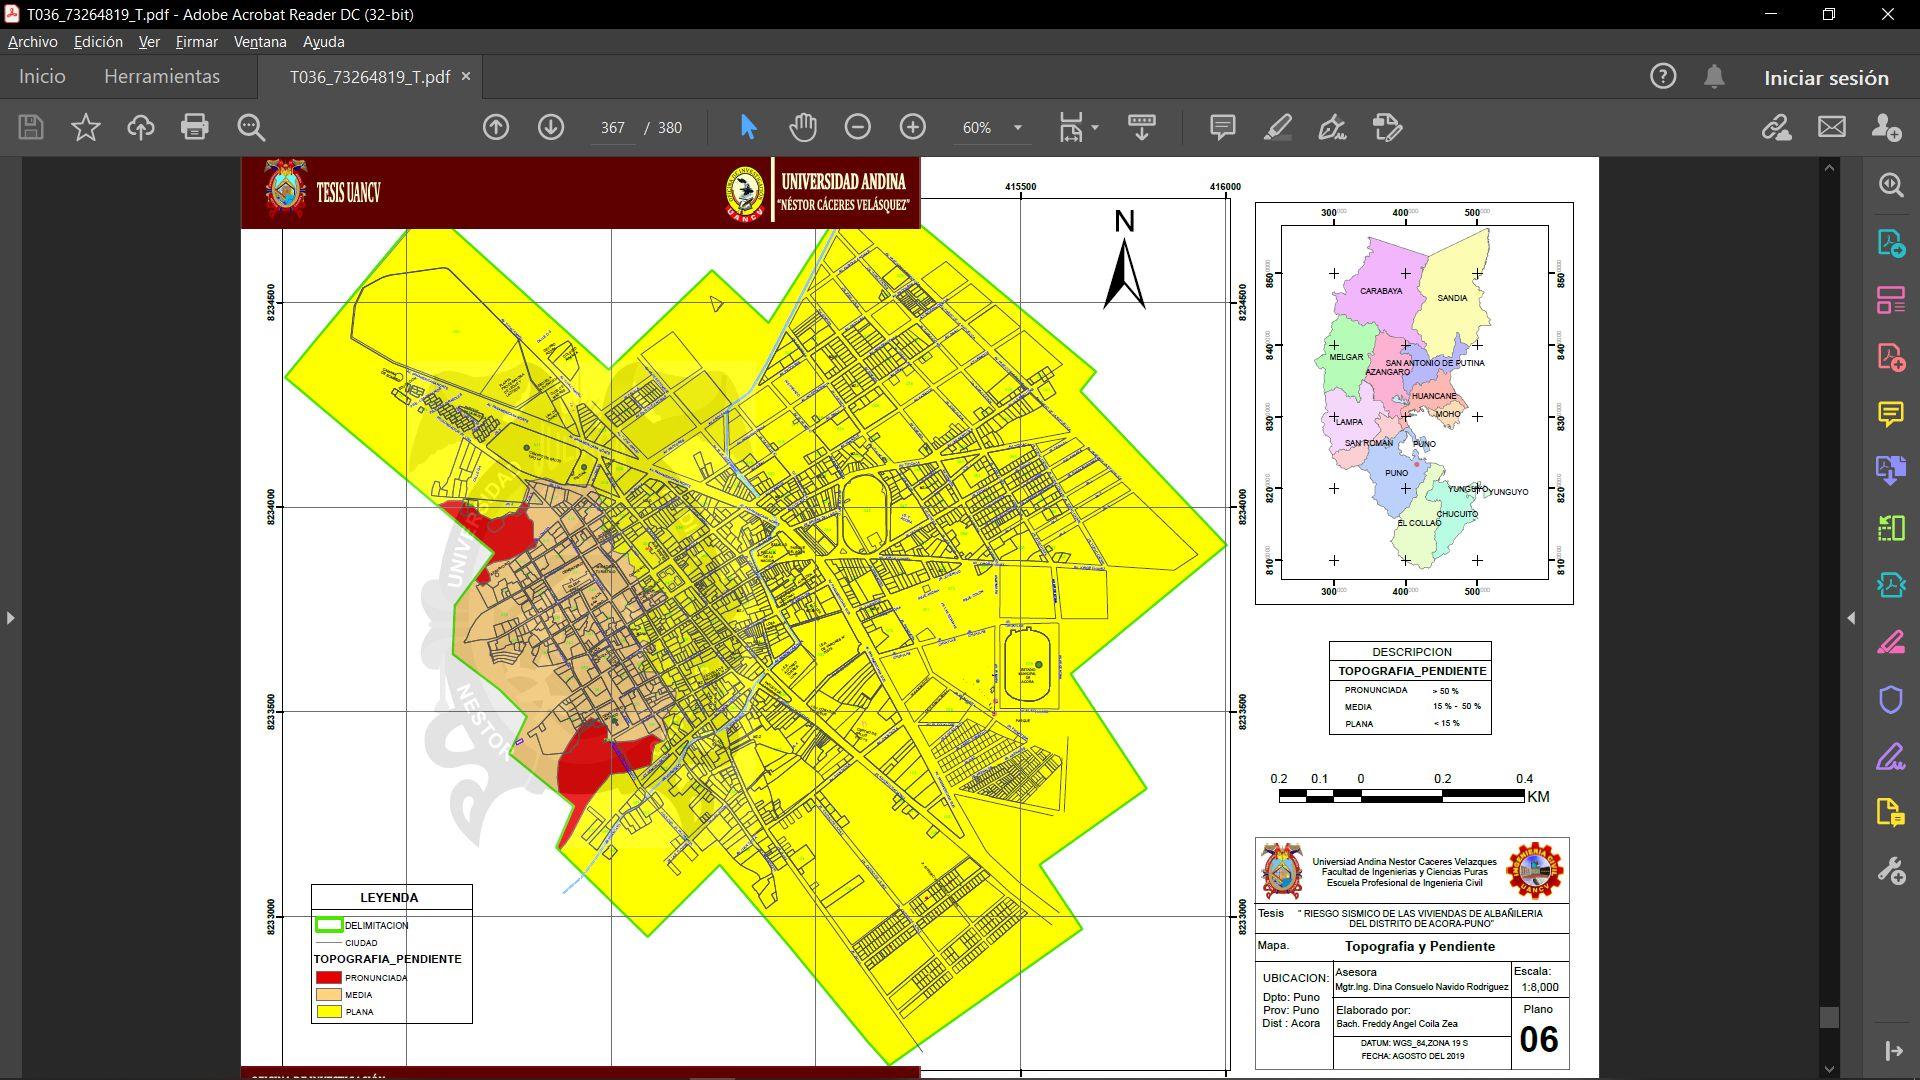The height and width of the screenshot is (1080, 1920).
Task: Share a link to file
Action: (1777, 127)
